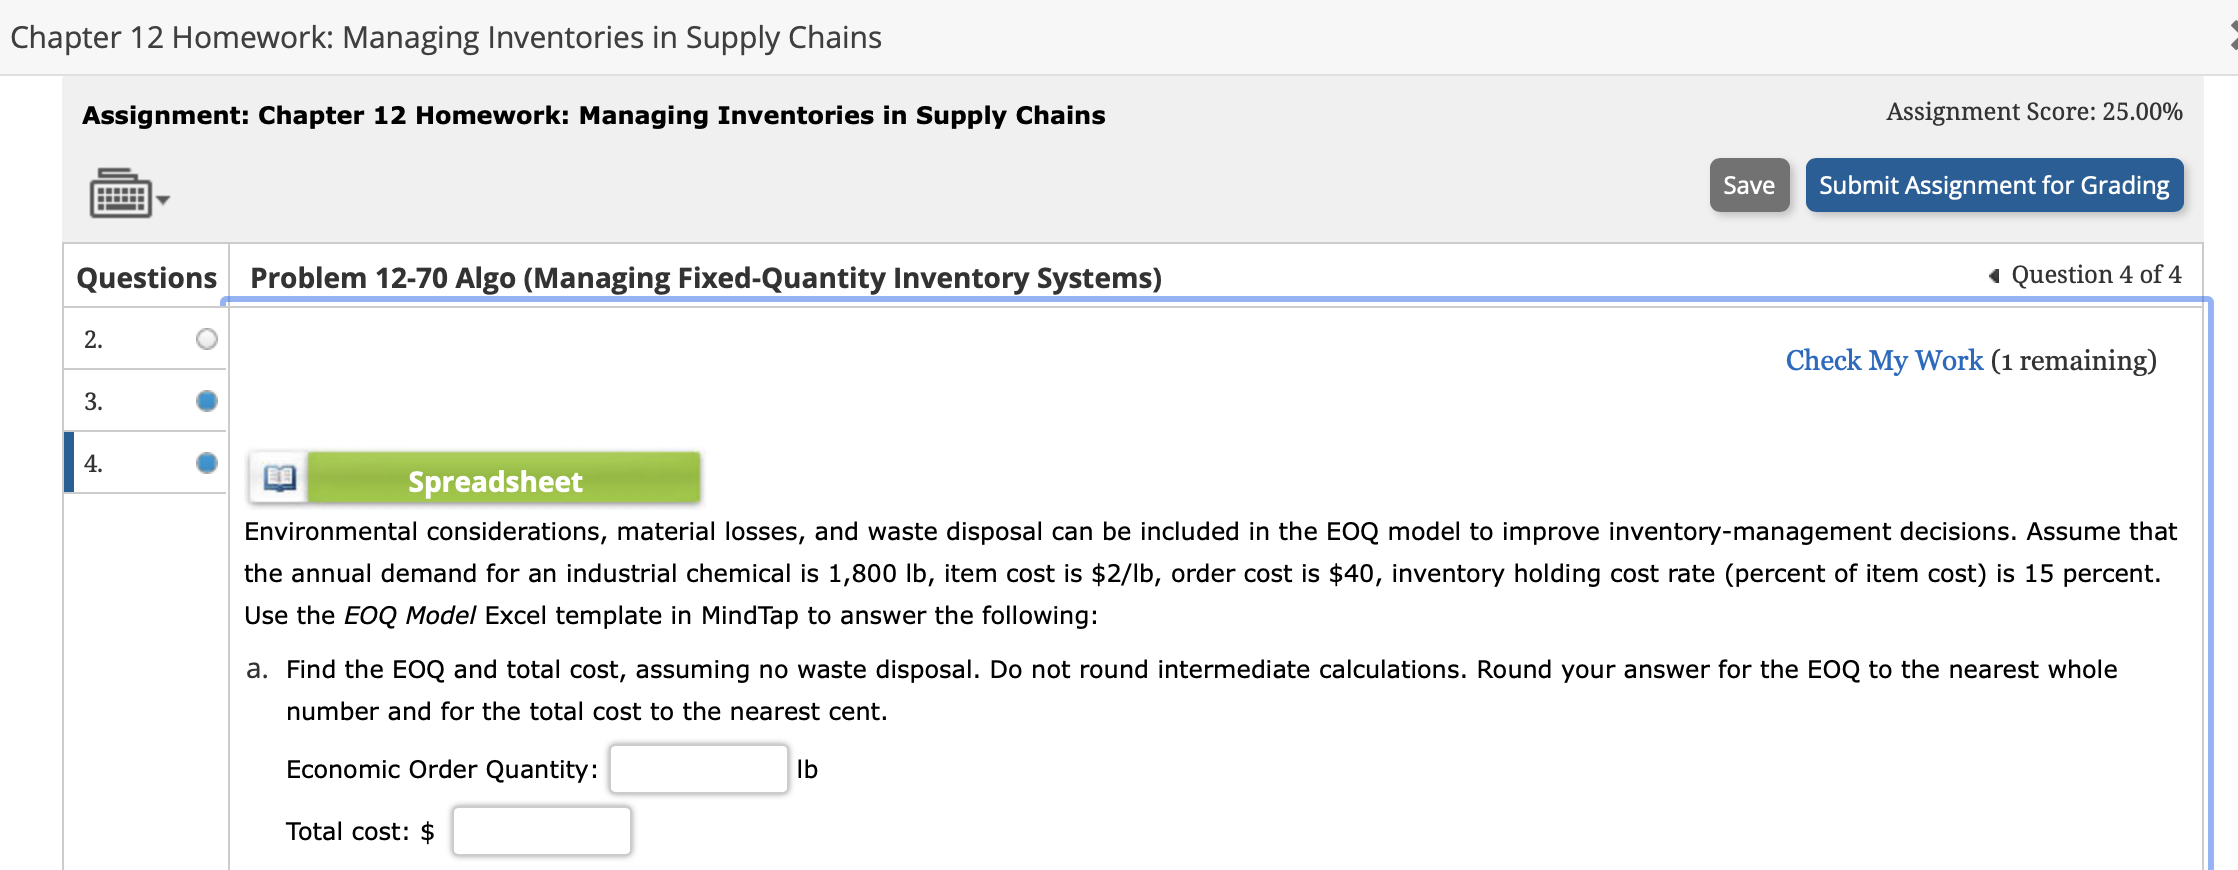Click the "Question 4 of 4" navigator label
Viewport: 2238px width, 870px height.
tap(2095, 275)
